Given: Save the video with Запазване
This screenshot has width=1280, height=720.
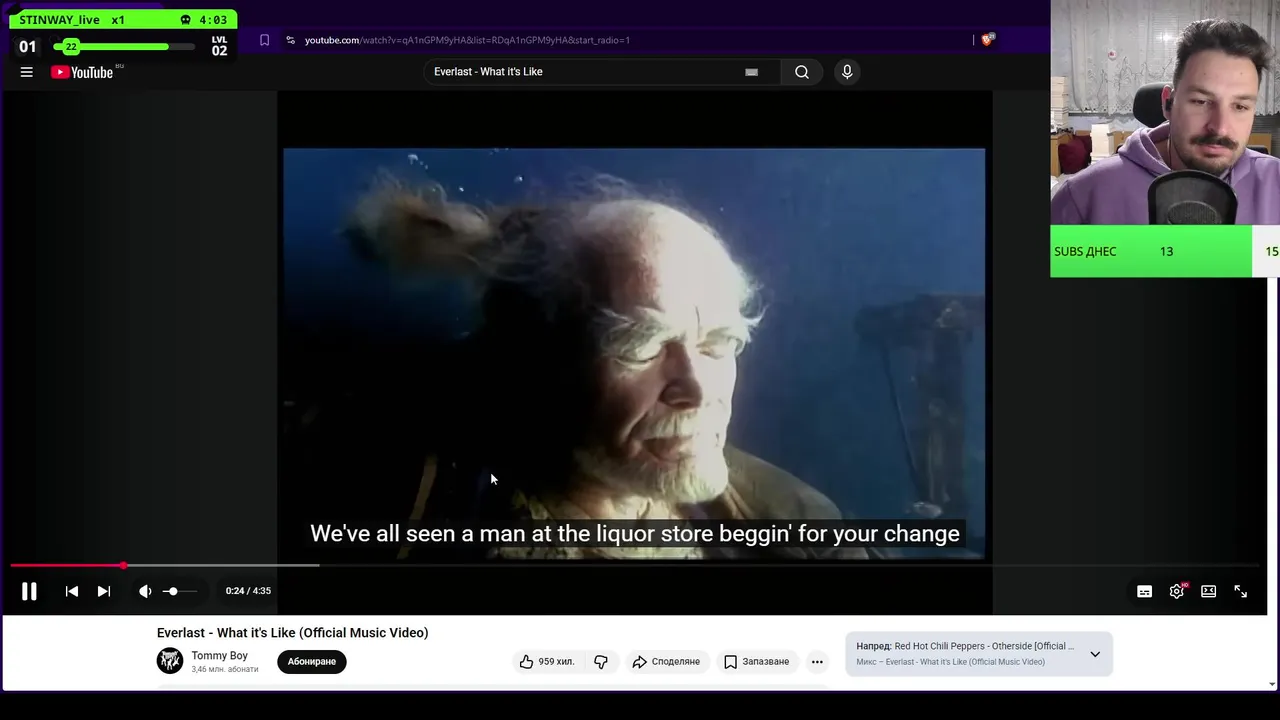Looking at the screenshot, I should [x=757, y=661].
